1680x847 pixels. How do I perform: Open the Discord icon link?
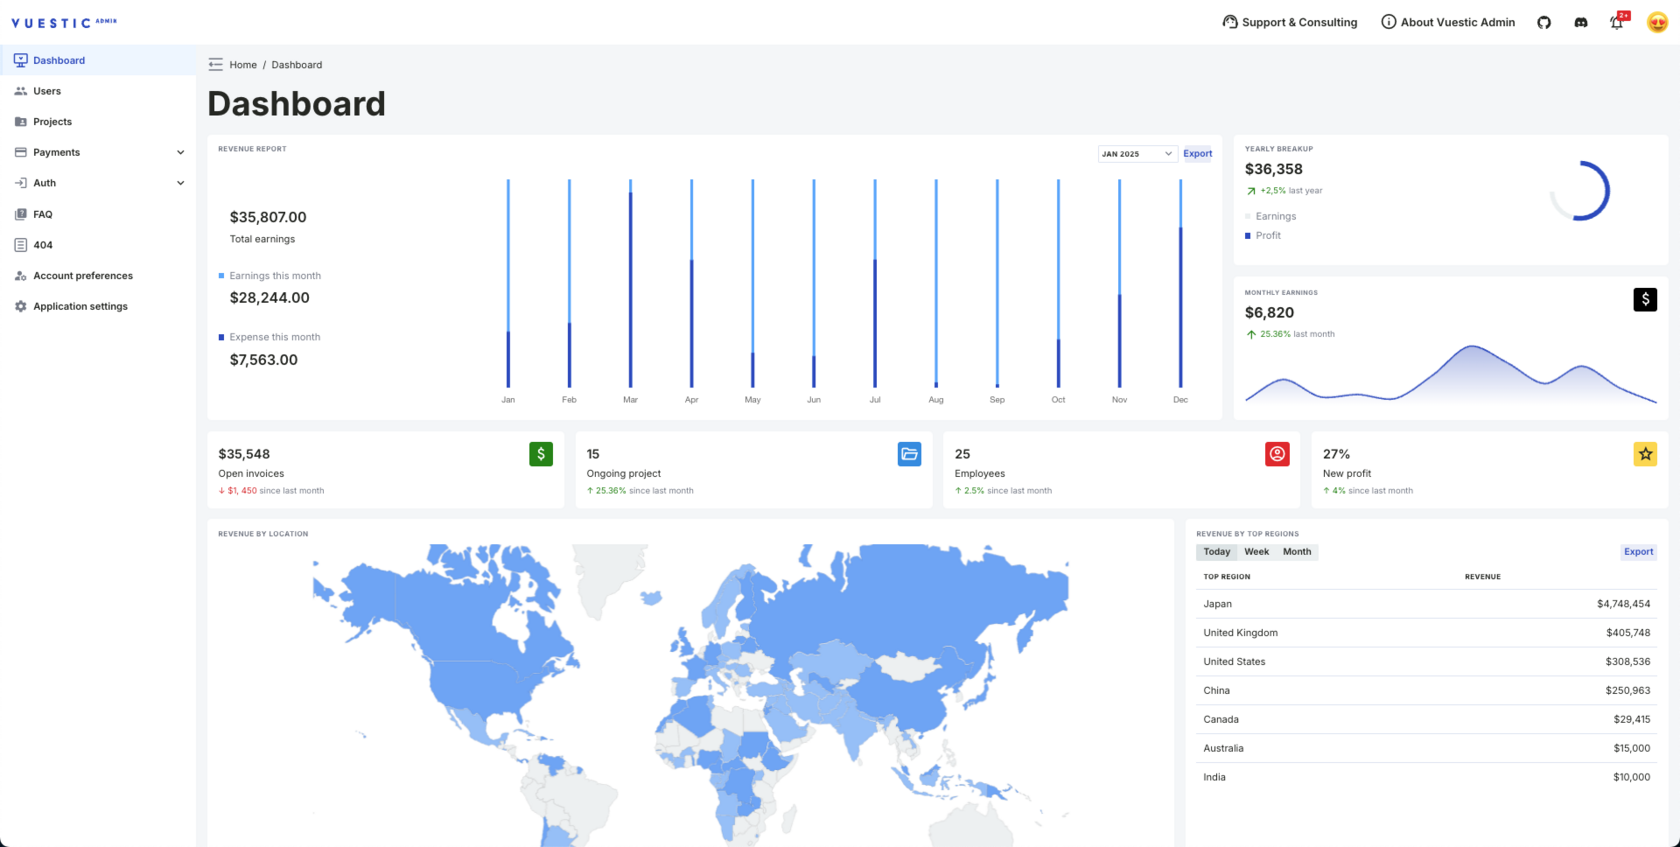pos(1581,22)
